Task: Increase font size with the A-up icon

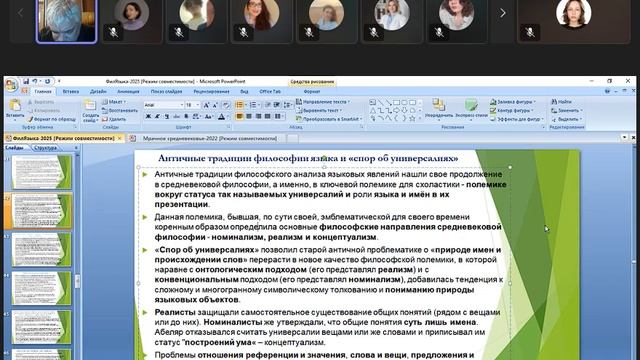Action: (206, 105)
